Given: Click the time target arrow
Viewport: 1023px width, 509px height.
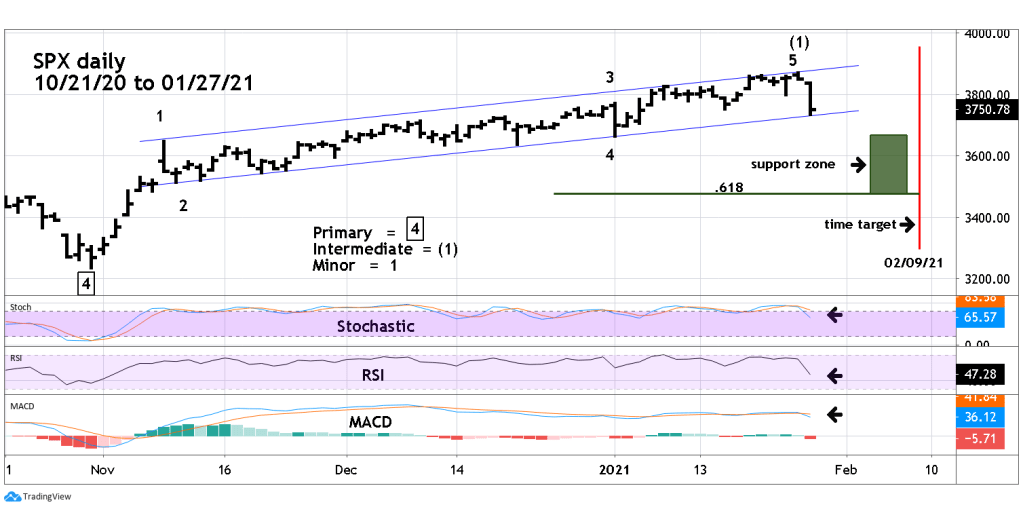Looking at the screenshot, I should coord(908,224).
